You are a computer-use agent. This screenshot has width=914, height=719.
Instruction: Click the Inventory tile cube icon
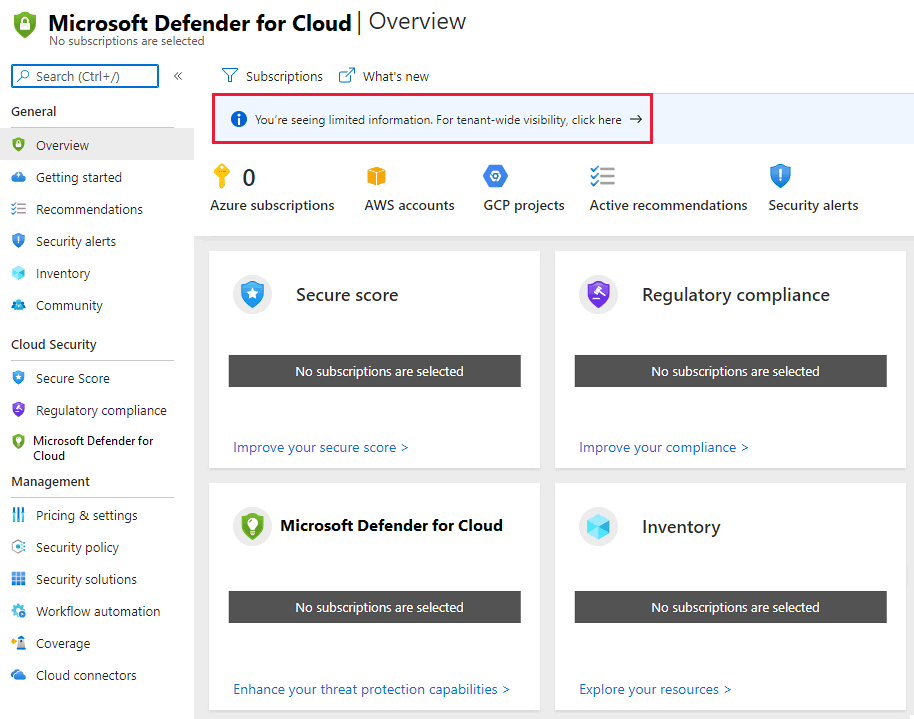(x=598, y=527)
